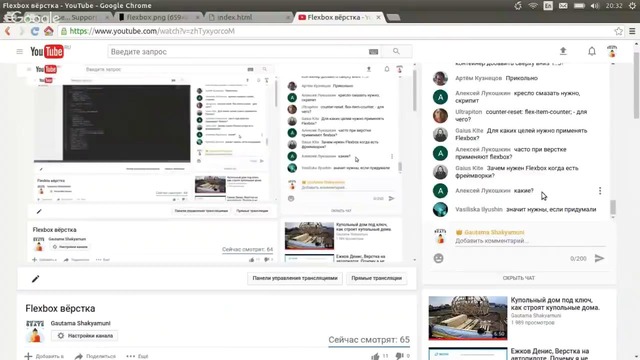Click Настройки канала button
This screenshot has width=640, height=360.
pos(85,336)
